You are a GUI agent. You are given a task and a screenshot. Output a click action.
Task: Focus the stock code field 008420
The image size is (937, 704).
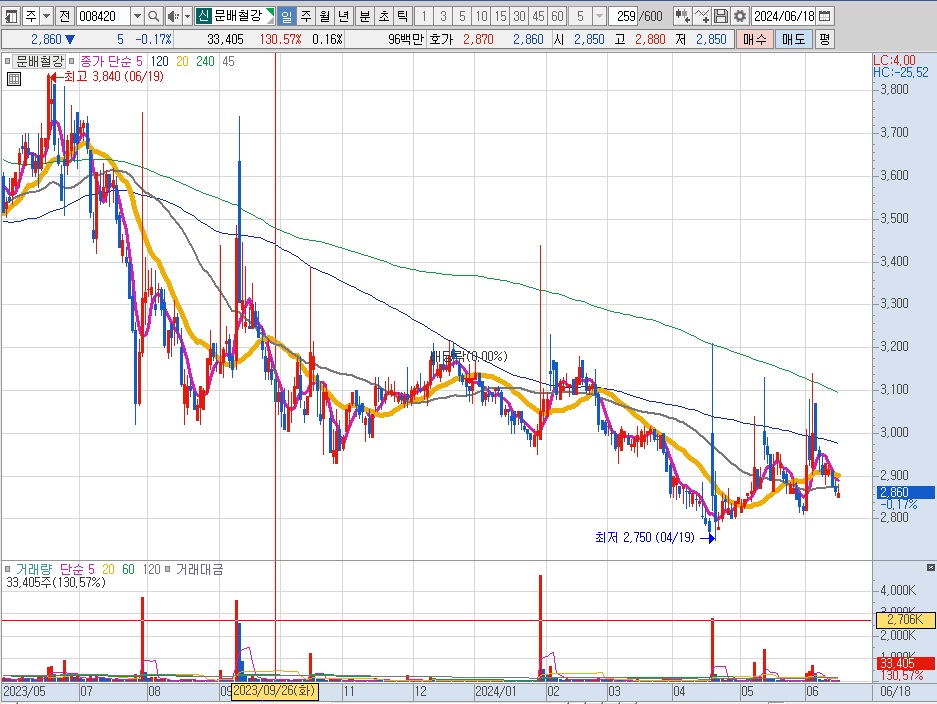point(103,16)
